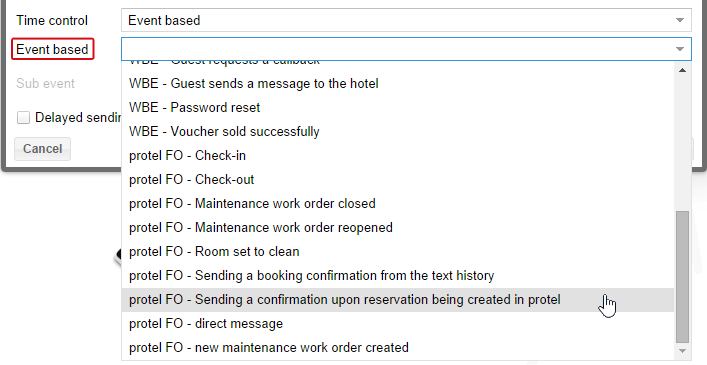This screenshot has width=707, height=365.
Task: Click the dropdown list scrollbar thumb
Action: pyautogui.click(x=683, y=277)
